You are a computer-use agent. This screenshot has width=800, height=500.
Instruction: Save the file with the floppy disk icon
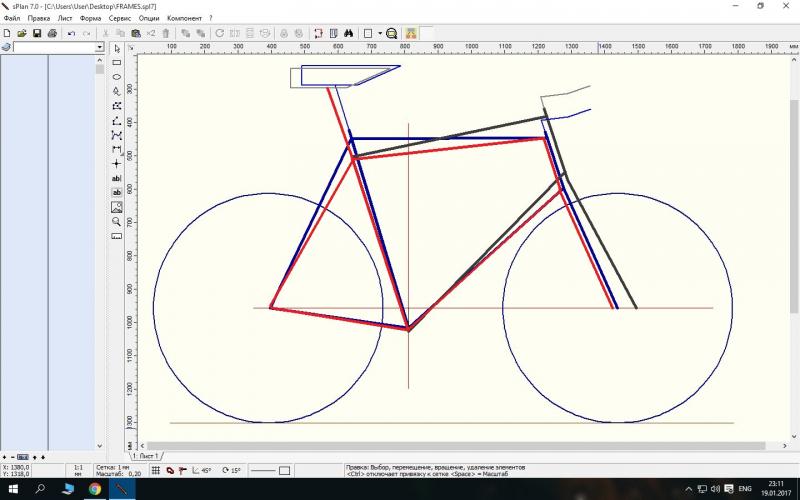[37, 33]
